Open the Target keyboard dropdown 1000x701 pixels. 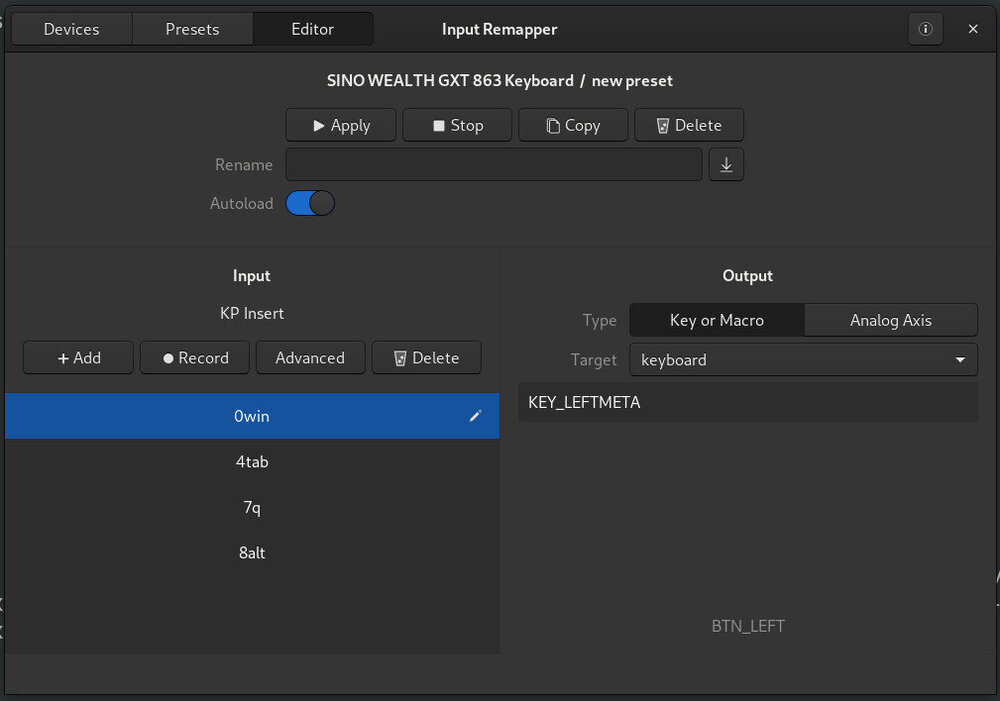[803, 359]
